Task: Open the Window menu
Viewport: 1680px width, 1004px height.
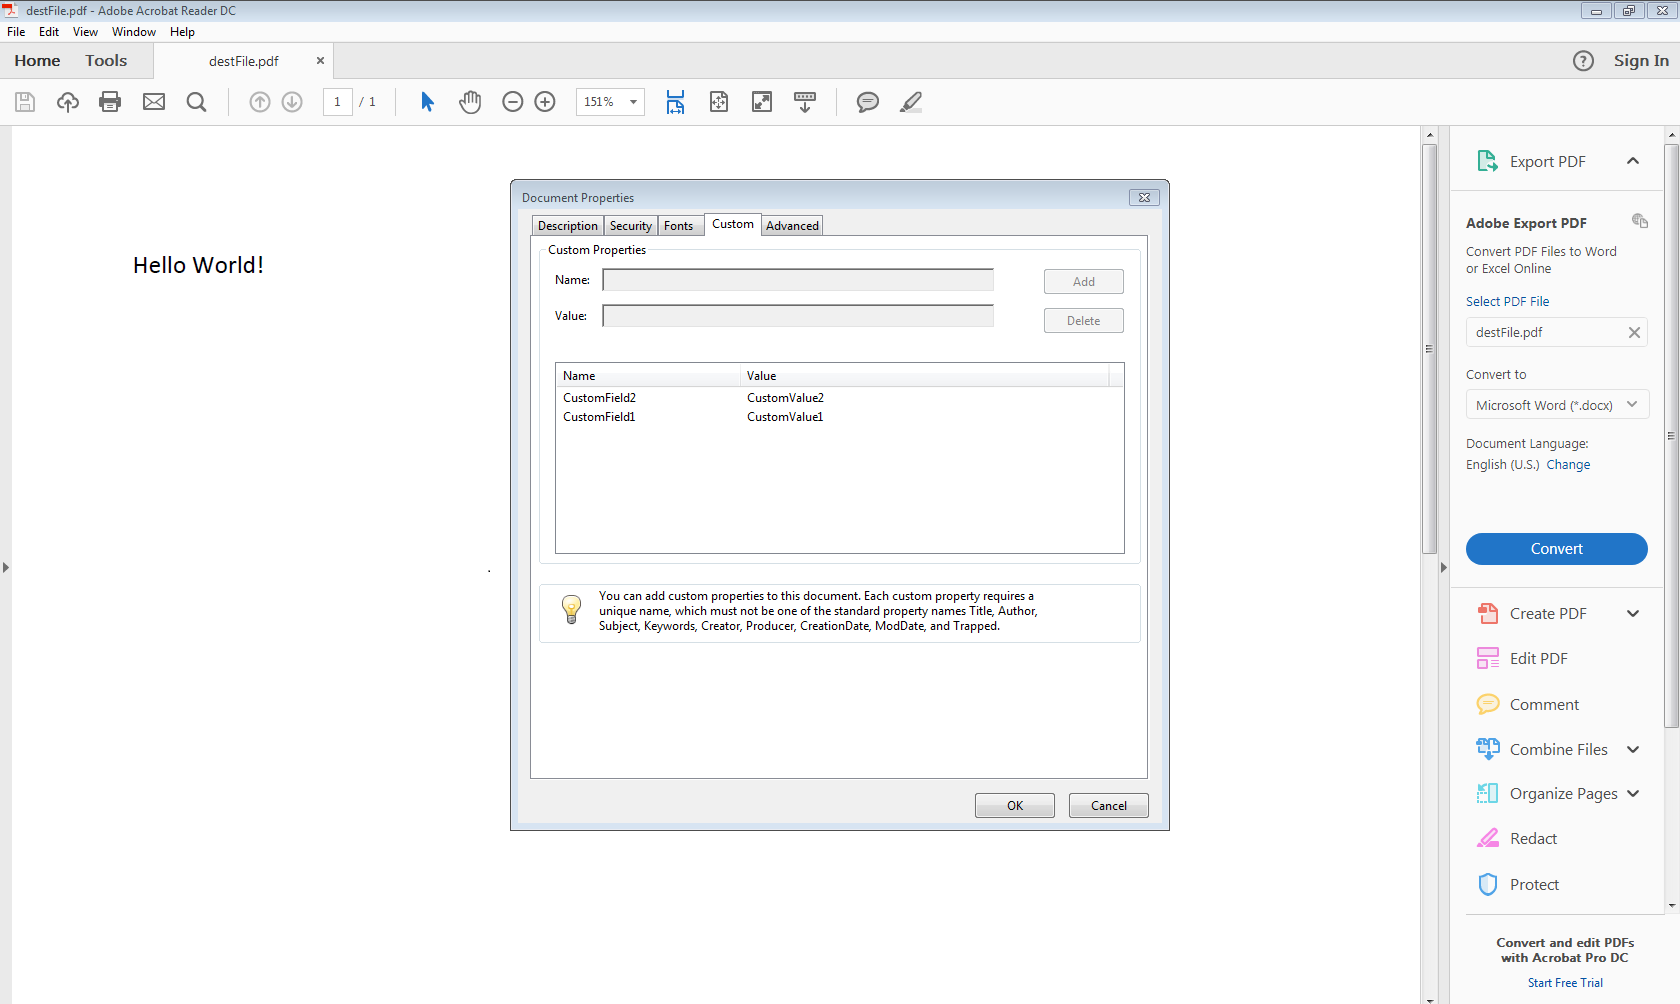Action: (133, 31)
